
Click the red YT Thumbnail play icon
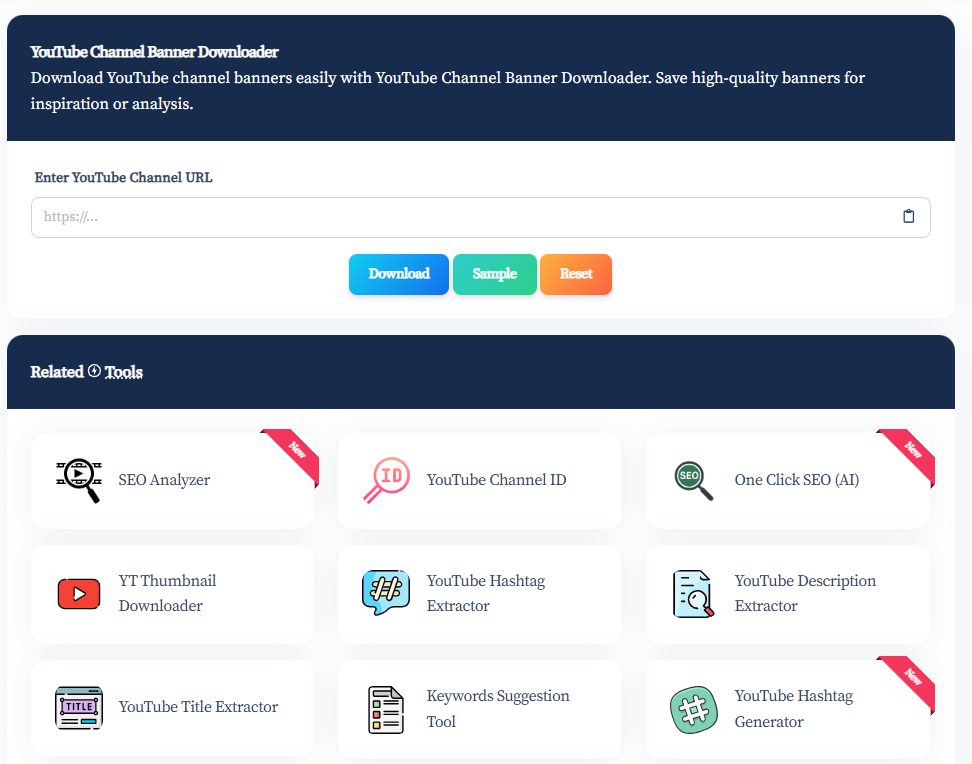78,594
